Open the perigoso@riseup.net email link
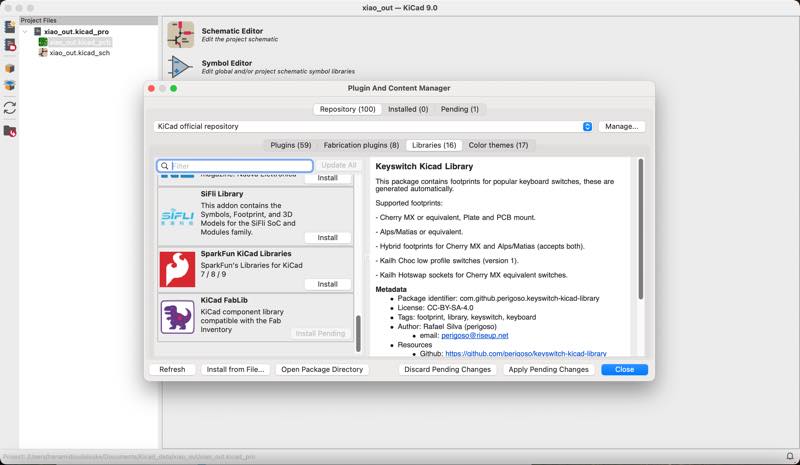Viewport: 800px width, 465px height. [474, 336]
